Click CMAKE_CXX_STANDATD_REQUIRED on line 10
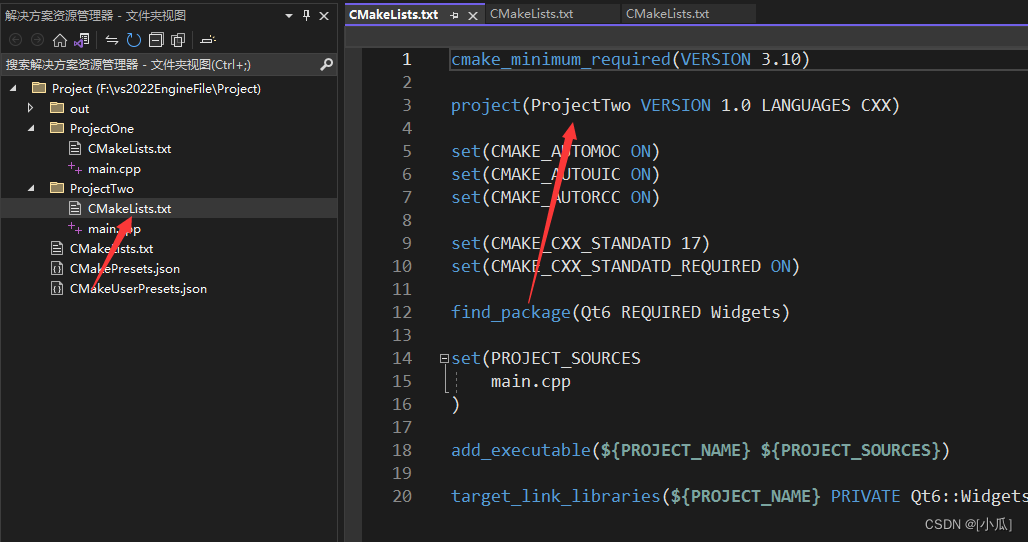Image resolution: width=1028 pixels, height=542 pixels. coord(625,266)
